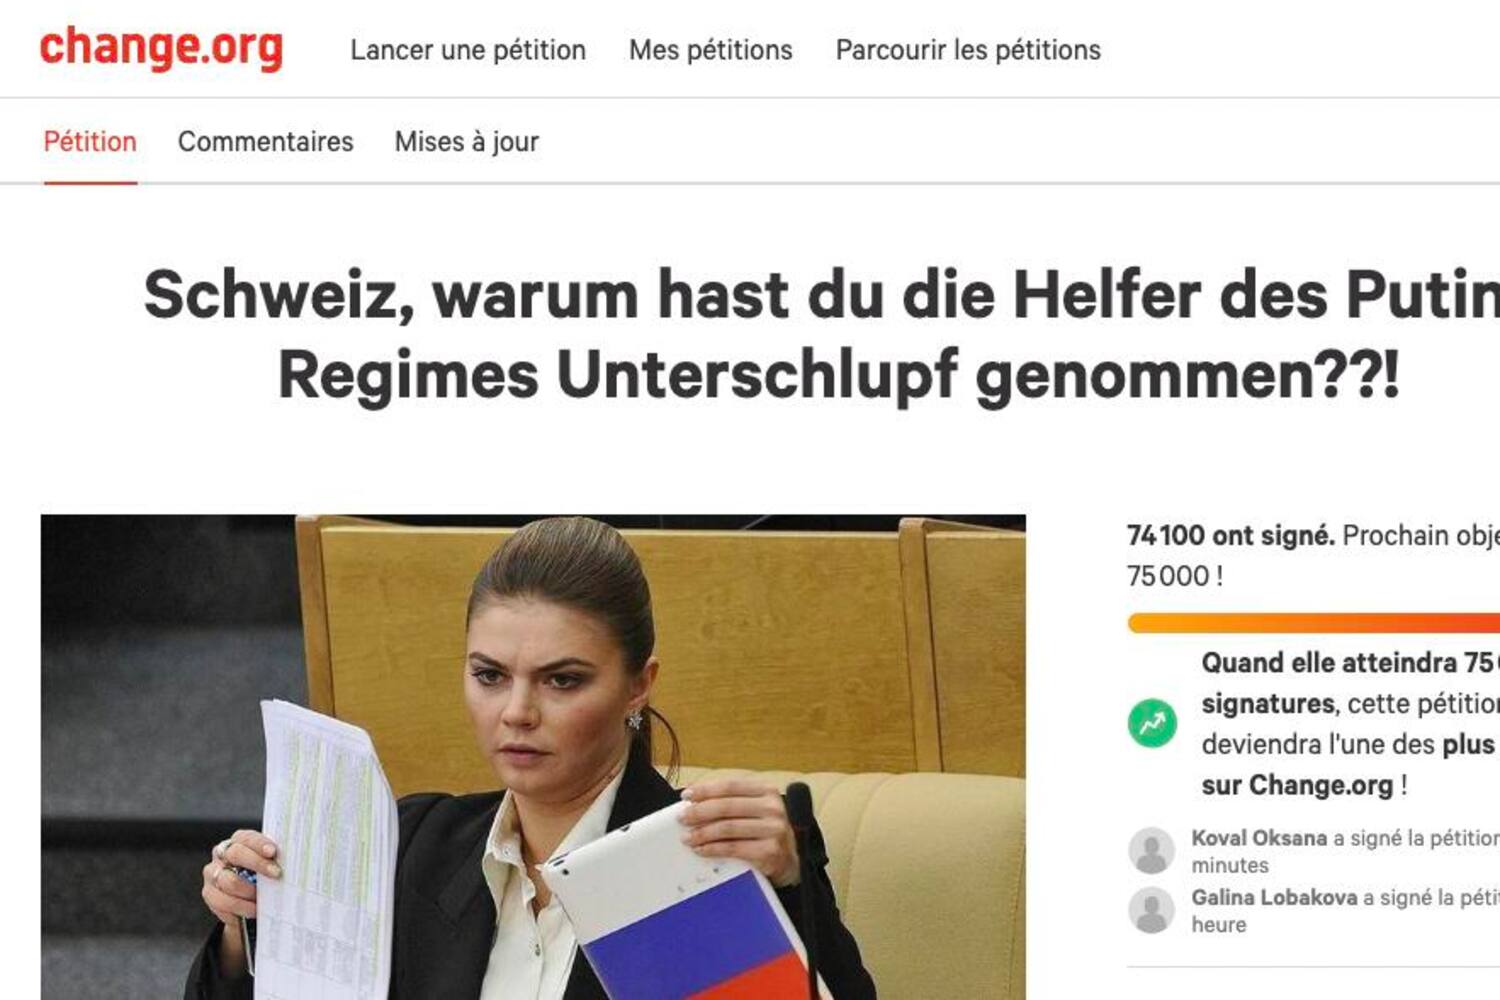Image resolution: width=1500 pixels, height=1000 pixels.
Task: Switch to the Mises à jour tab
Action: (x=467, y=142)
